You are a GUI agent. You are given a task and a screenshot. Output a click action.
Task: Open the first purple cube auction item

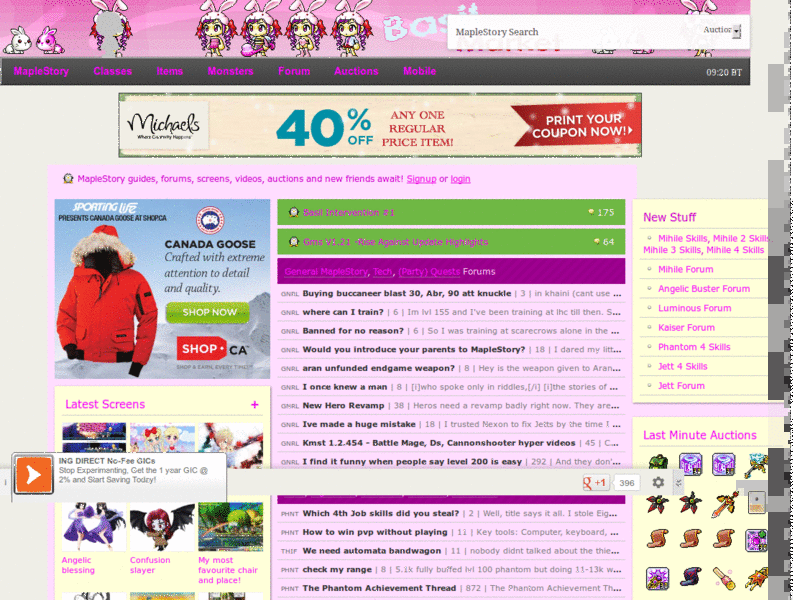tap(690, 464)
